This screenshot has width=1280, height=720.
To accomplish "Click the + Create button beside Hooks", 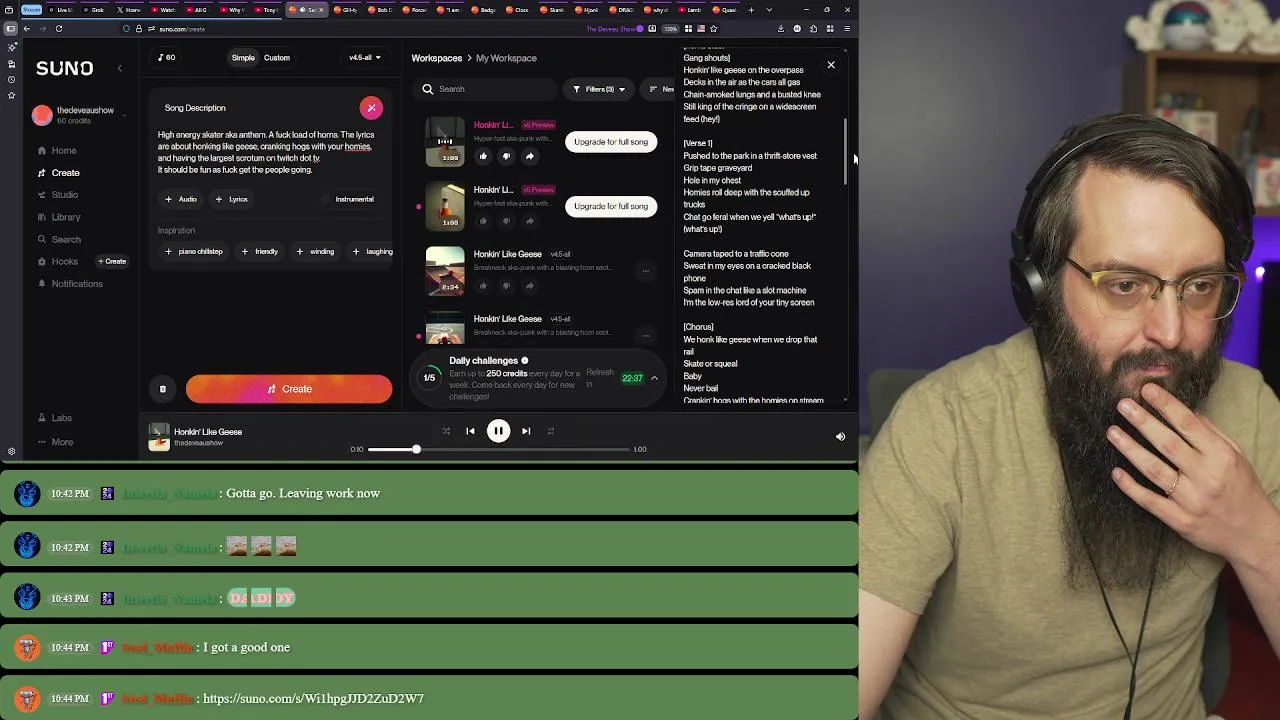I will (112, 261).
